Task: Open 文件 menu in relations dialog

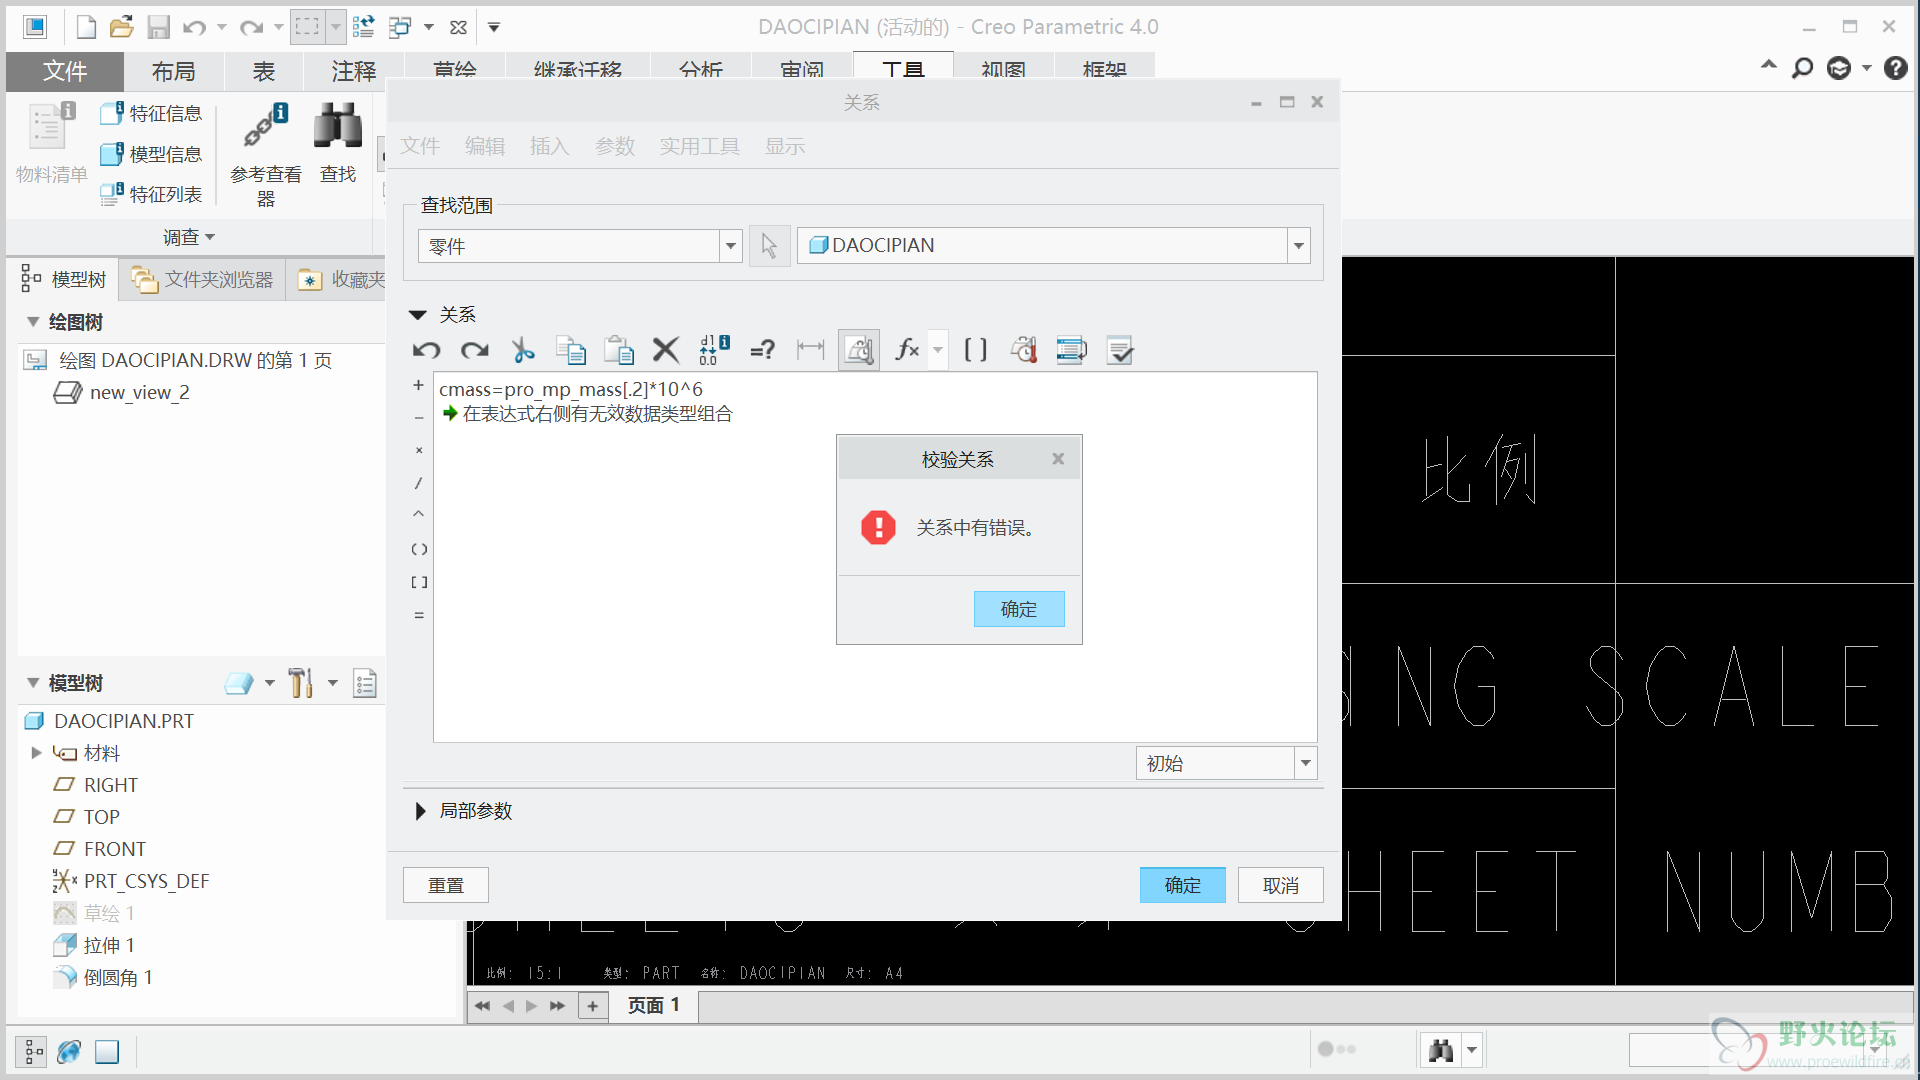Action: tap(420, 146)
